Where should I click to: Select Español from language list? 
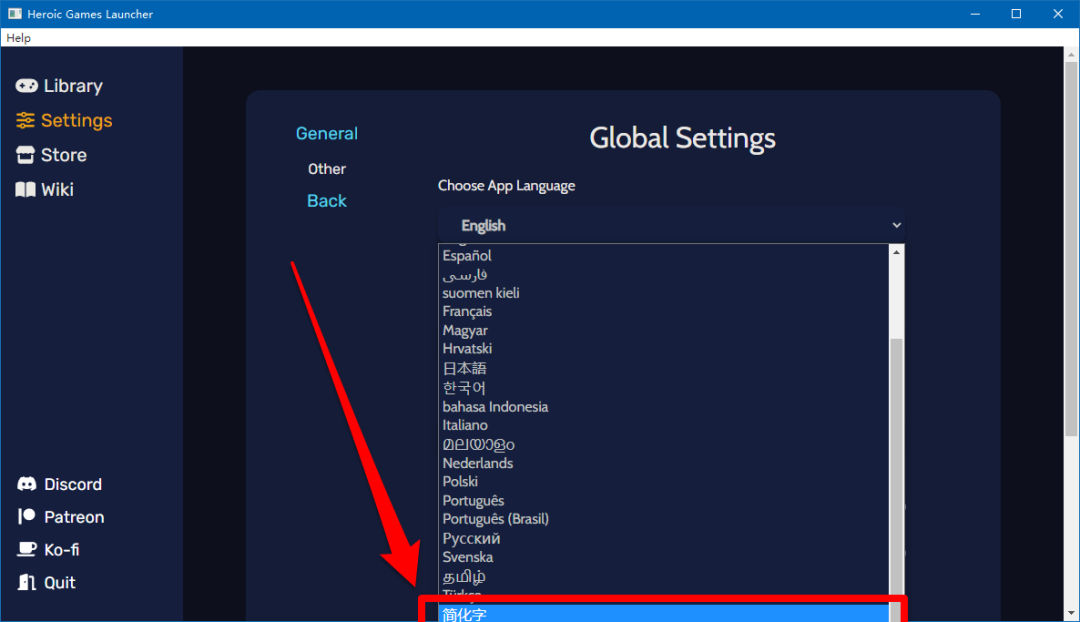tap(467, 256)
